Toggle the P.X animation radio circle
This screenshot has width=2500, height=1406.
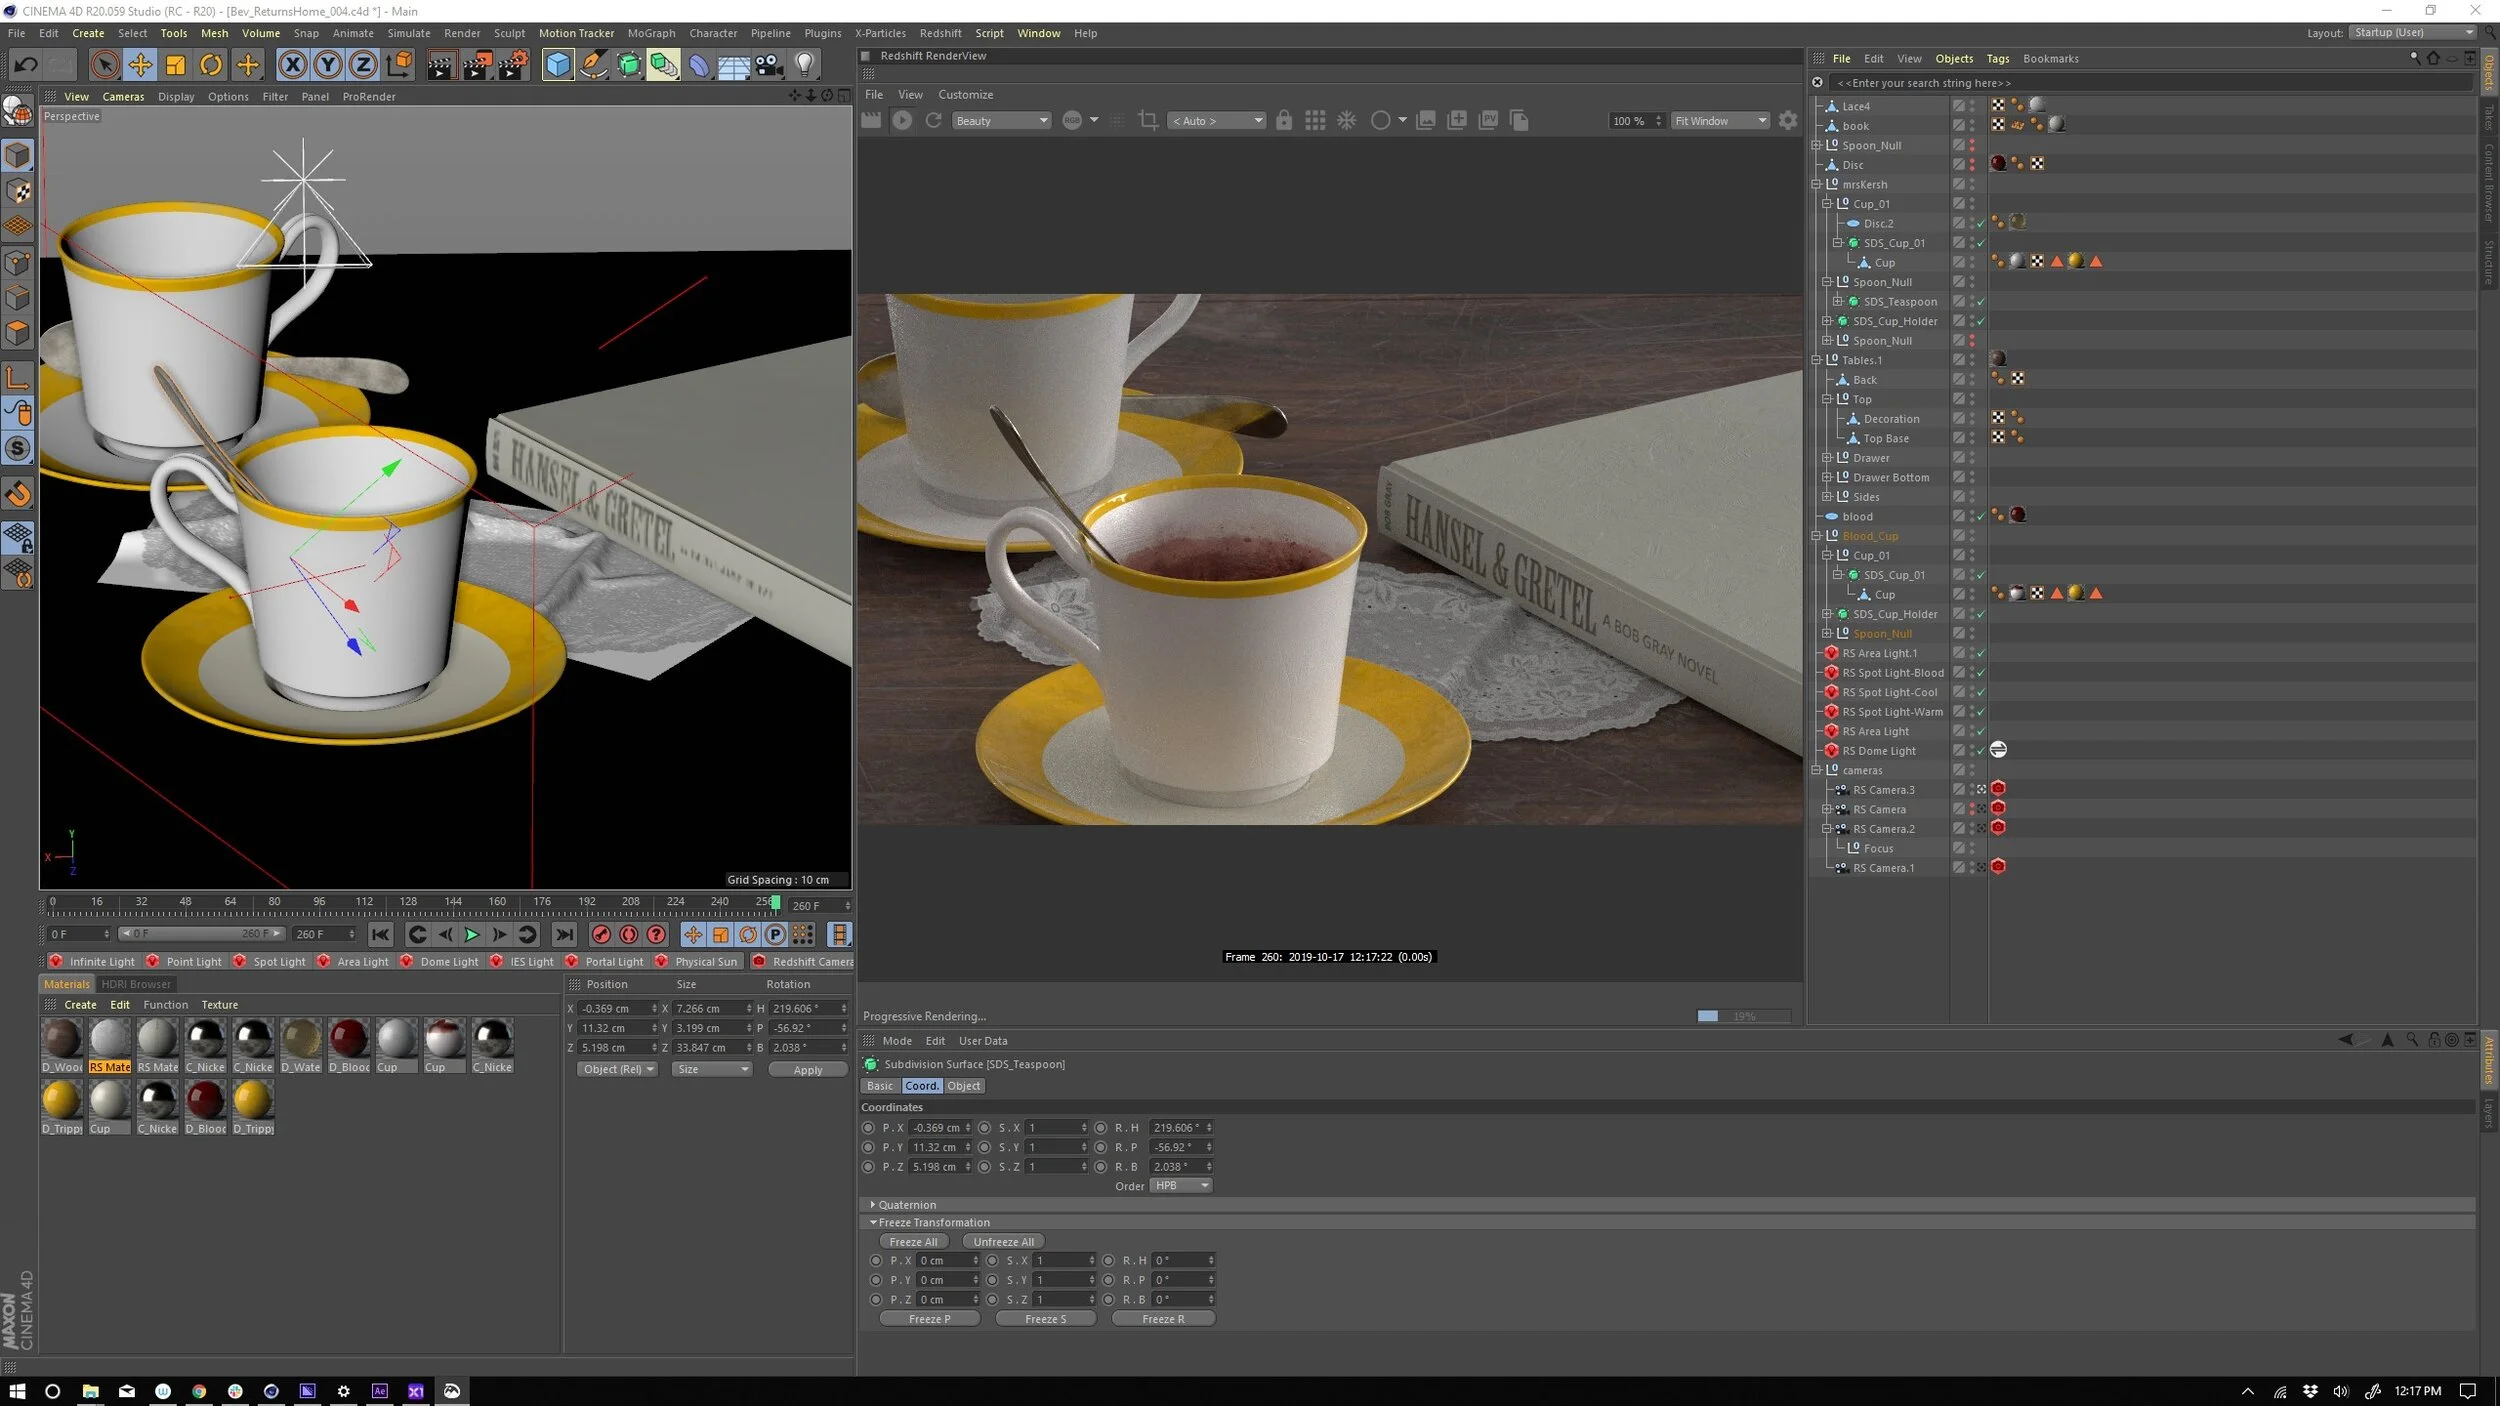coord(868,1128)
